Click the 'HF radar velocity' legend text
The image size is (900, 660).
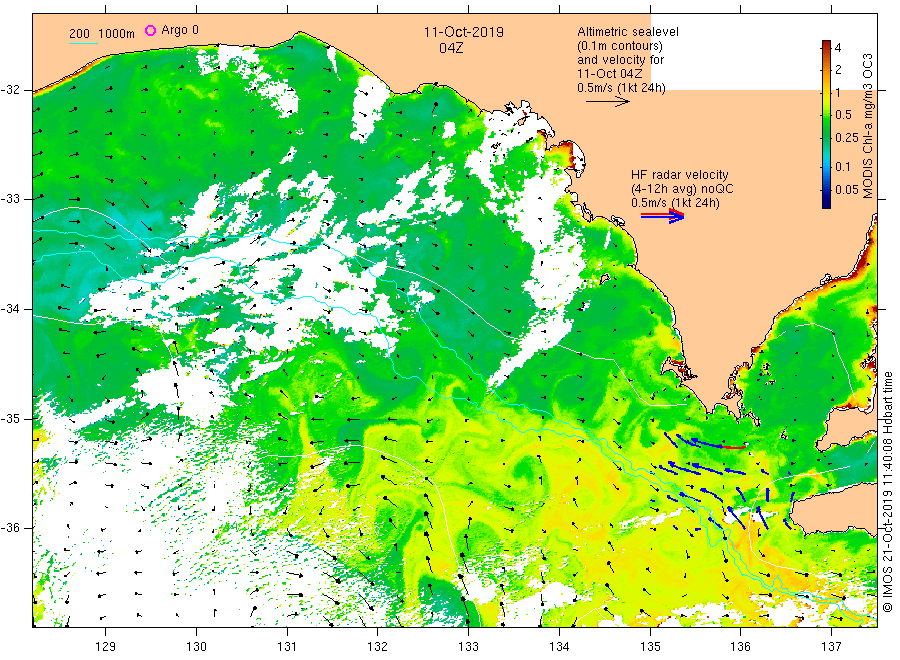coord(680,174)
